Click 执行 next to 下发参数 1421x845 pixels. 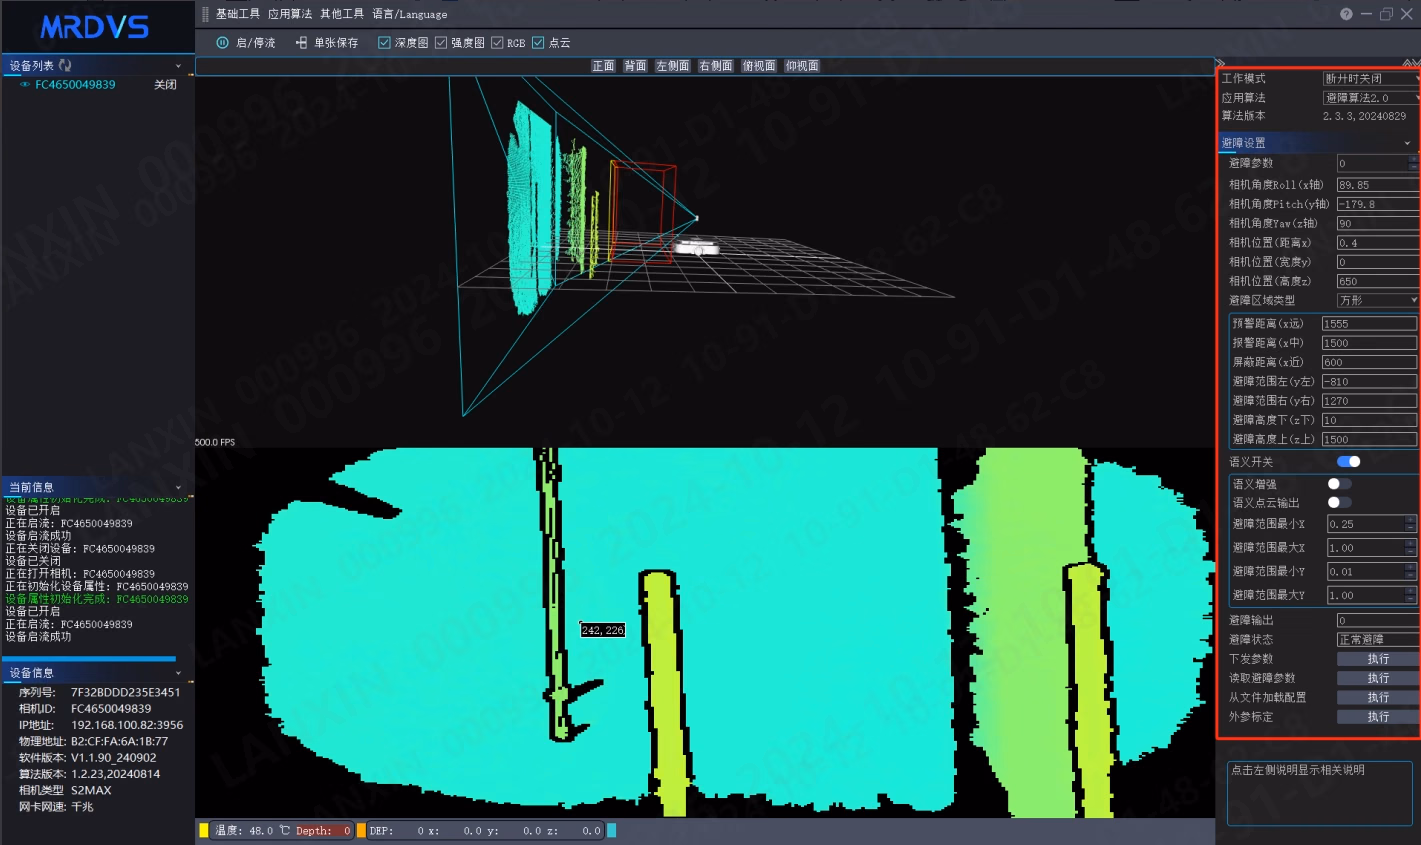pos(1378,659)
